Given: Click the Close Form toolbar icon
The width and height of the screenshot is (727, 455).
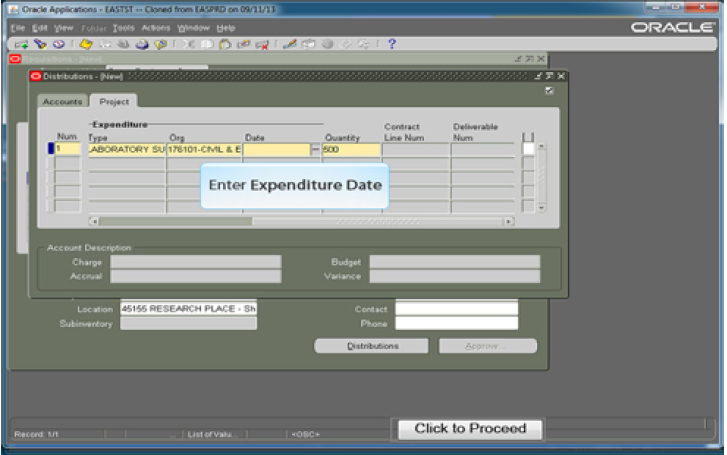Looking at the screenshot, I should [160, 44].
